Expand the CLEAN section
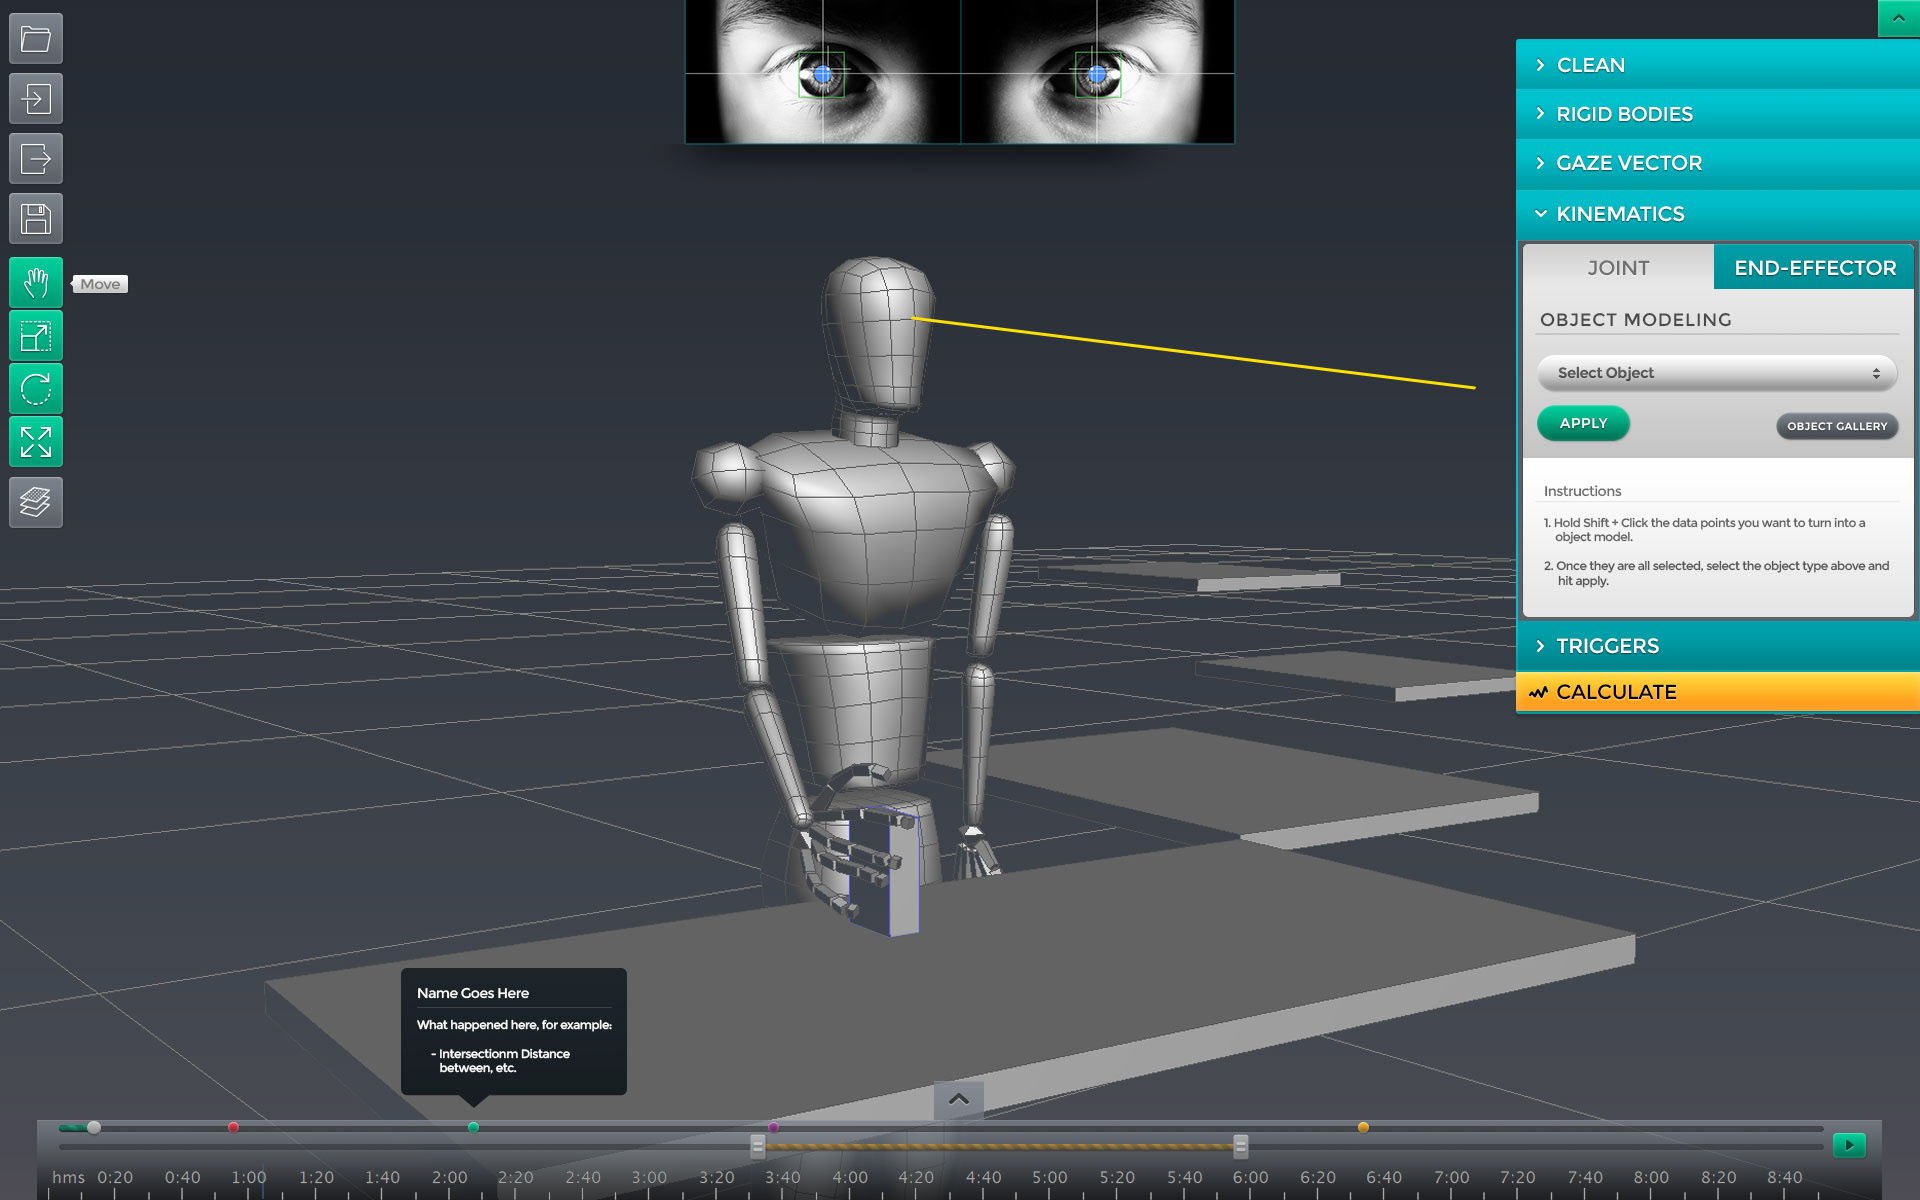This screenshot has height=1200, width=1920. 1590,65
